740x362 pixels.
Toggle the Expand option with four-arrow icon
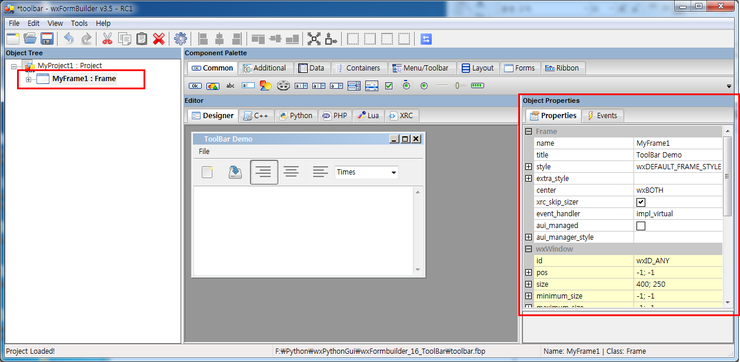[314, 39]
